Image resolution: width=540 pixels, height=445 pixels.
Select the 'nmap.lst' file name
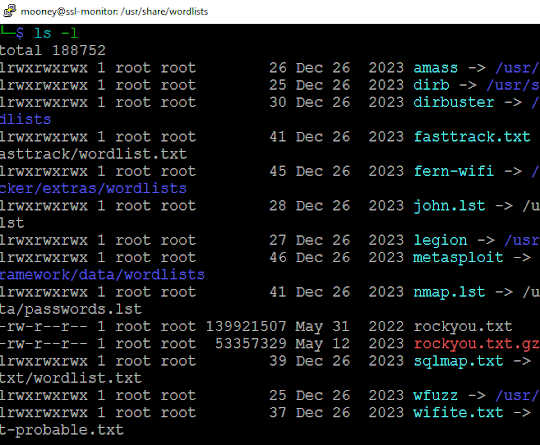[449, 292]
